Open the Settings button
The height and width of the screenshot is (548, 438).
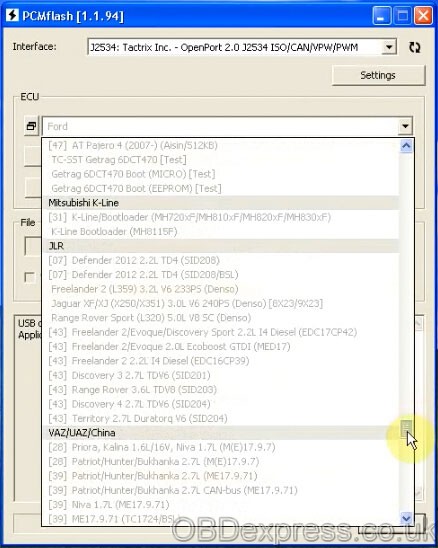[x=378, y=75]
